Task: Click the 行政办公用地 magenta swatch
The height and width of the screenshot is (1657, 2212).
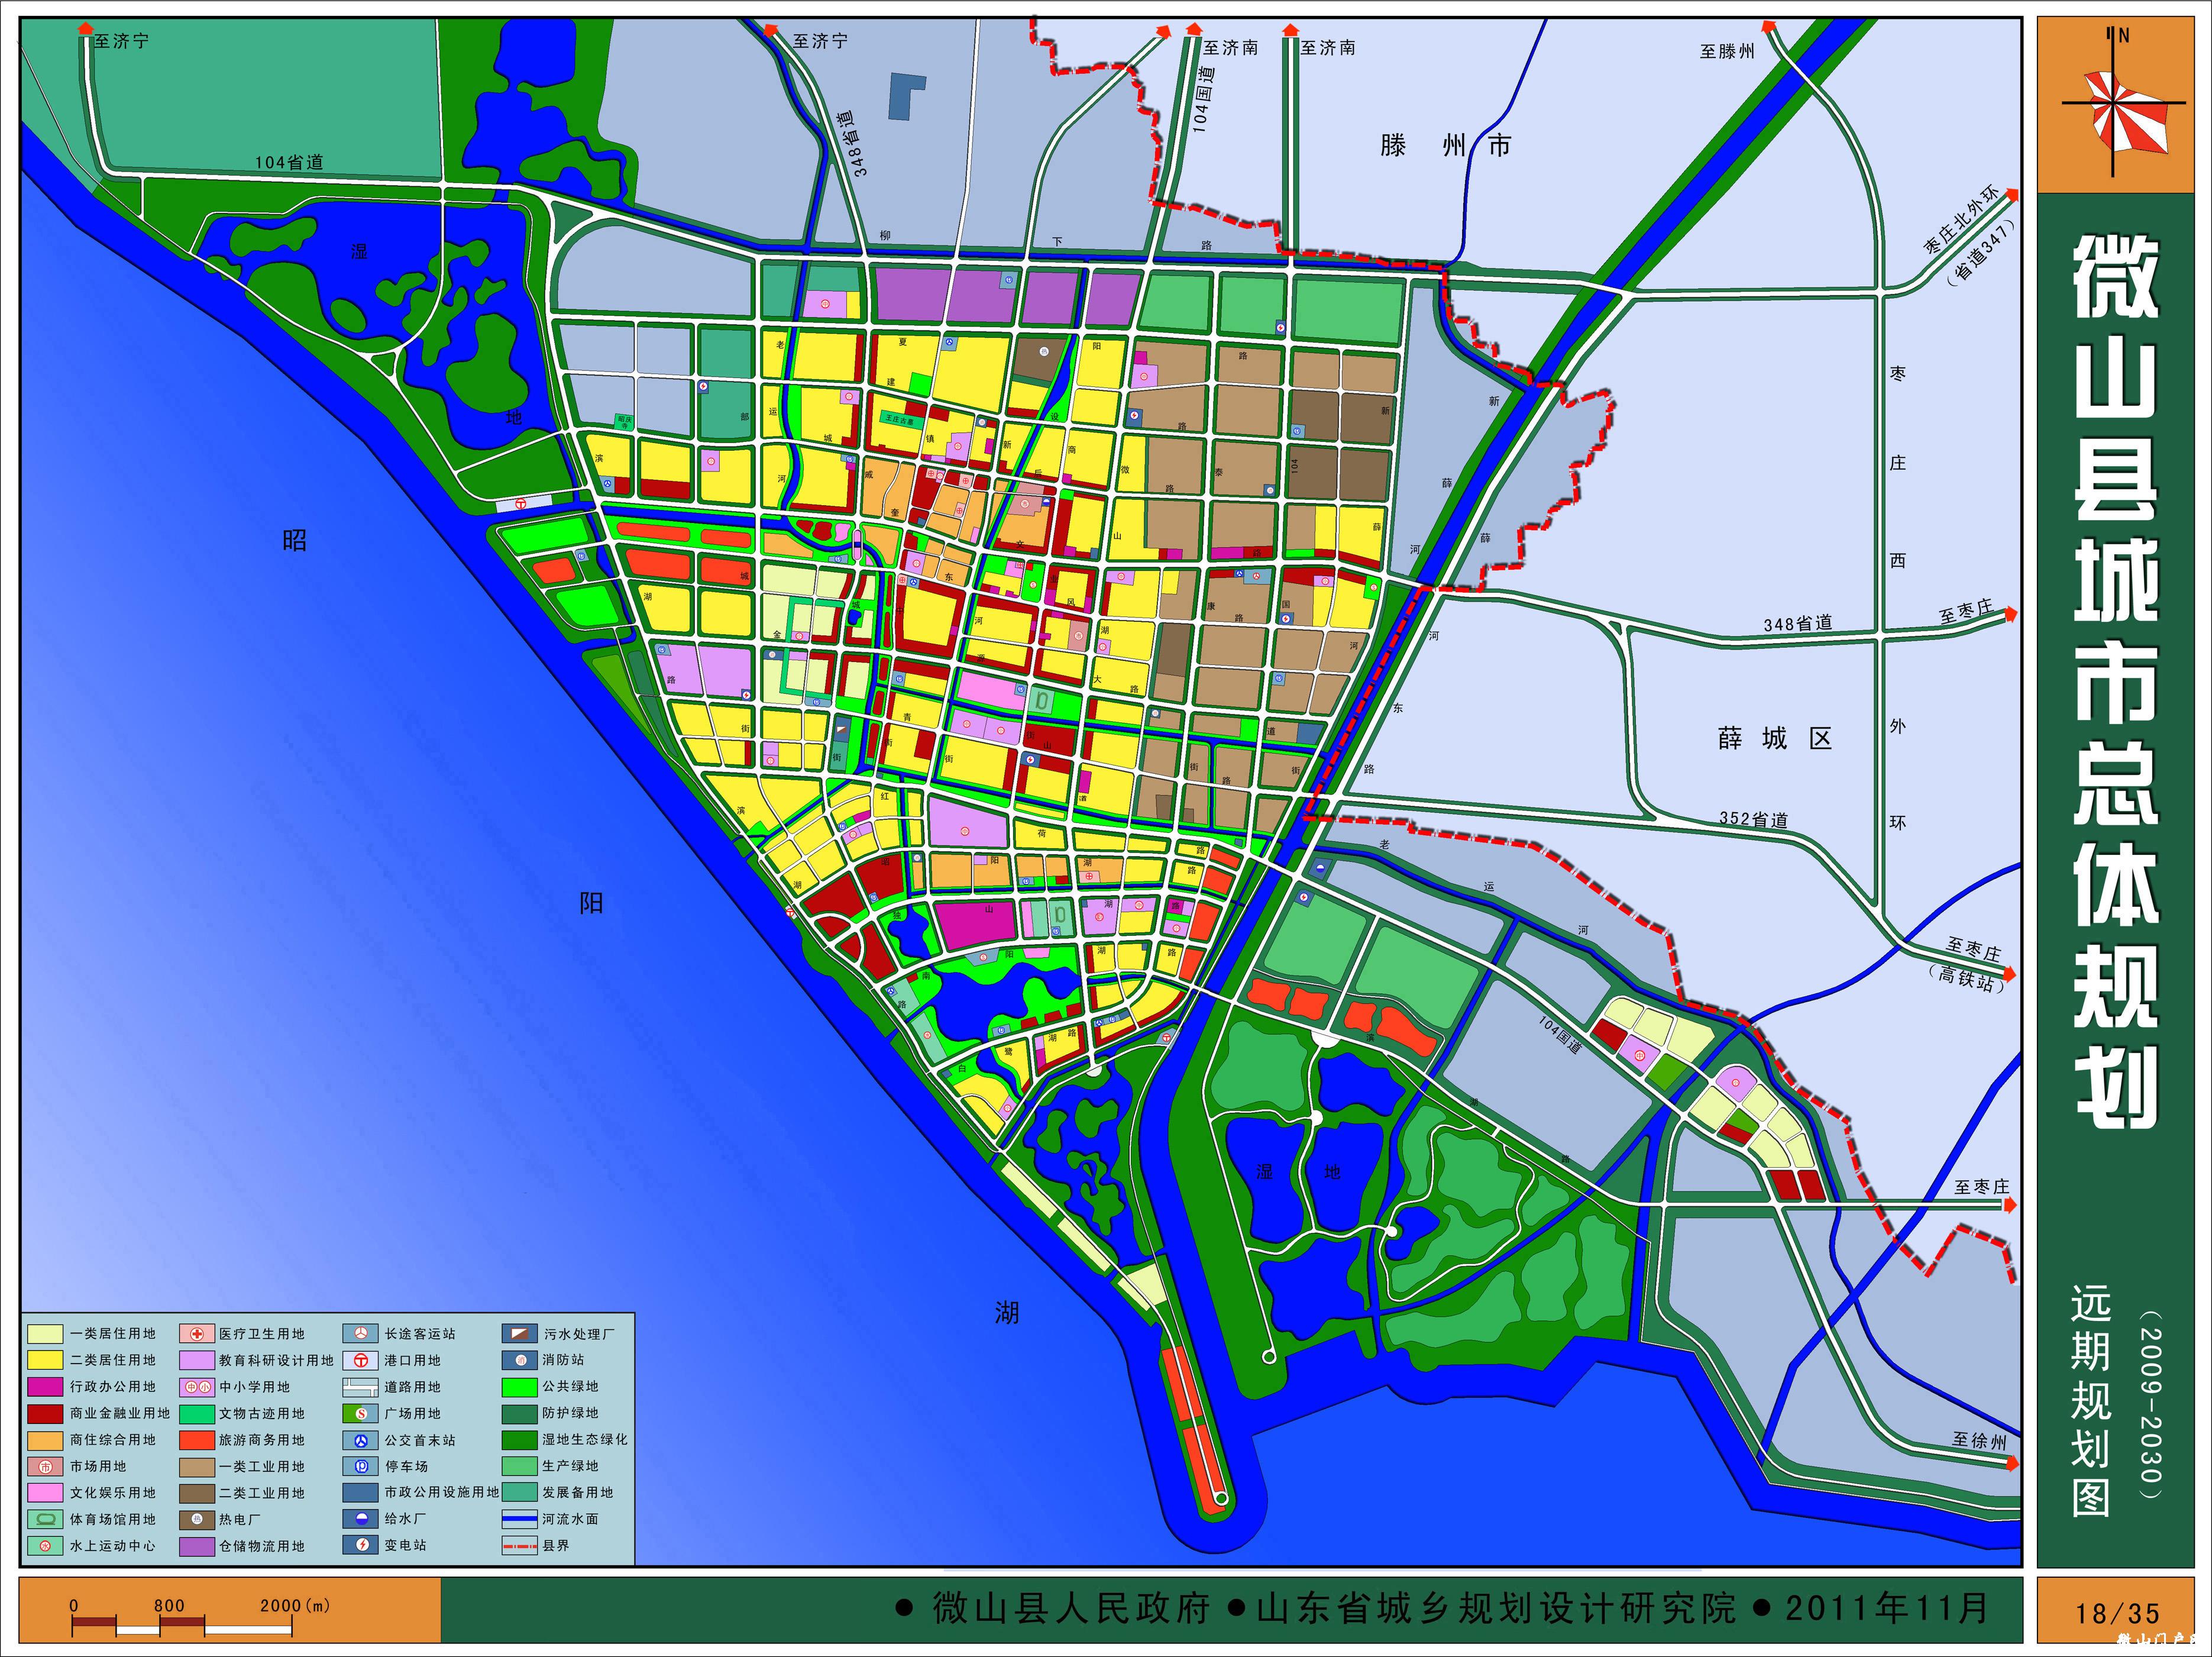Action: [45, 1387]
